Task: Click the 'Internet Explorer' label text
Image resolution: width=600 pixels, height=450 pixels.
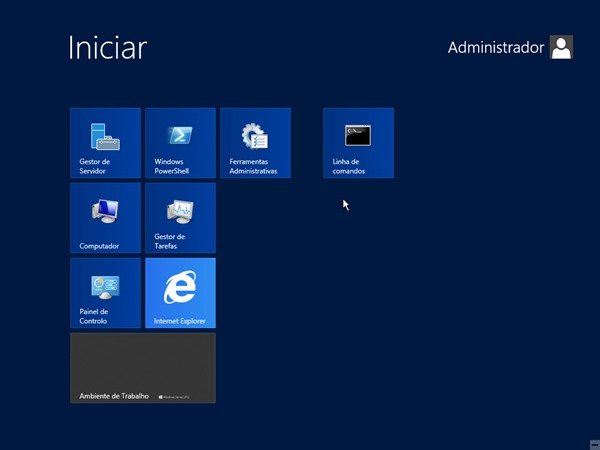Action: [179, 321]
